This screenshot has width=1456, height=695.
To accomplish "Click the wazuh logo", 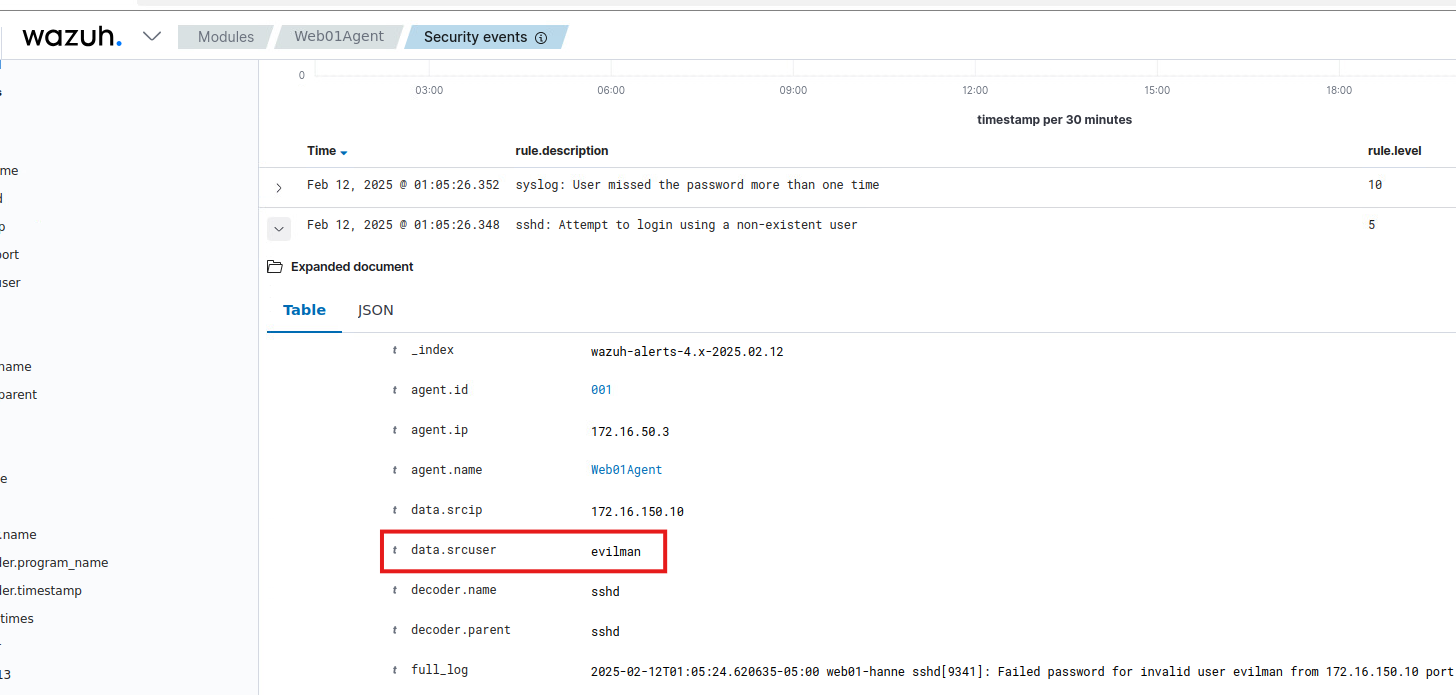I will click(72, 37).
